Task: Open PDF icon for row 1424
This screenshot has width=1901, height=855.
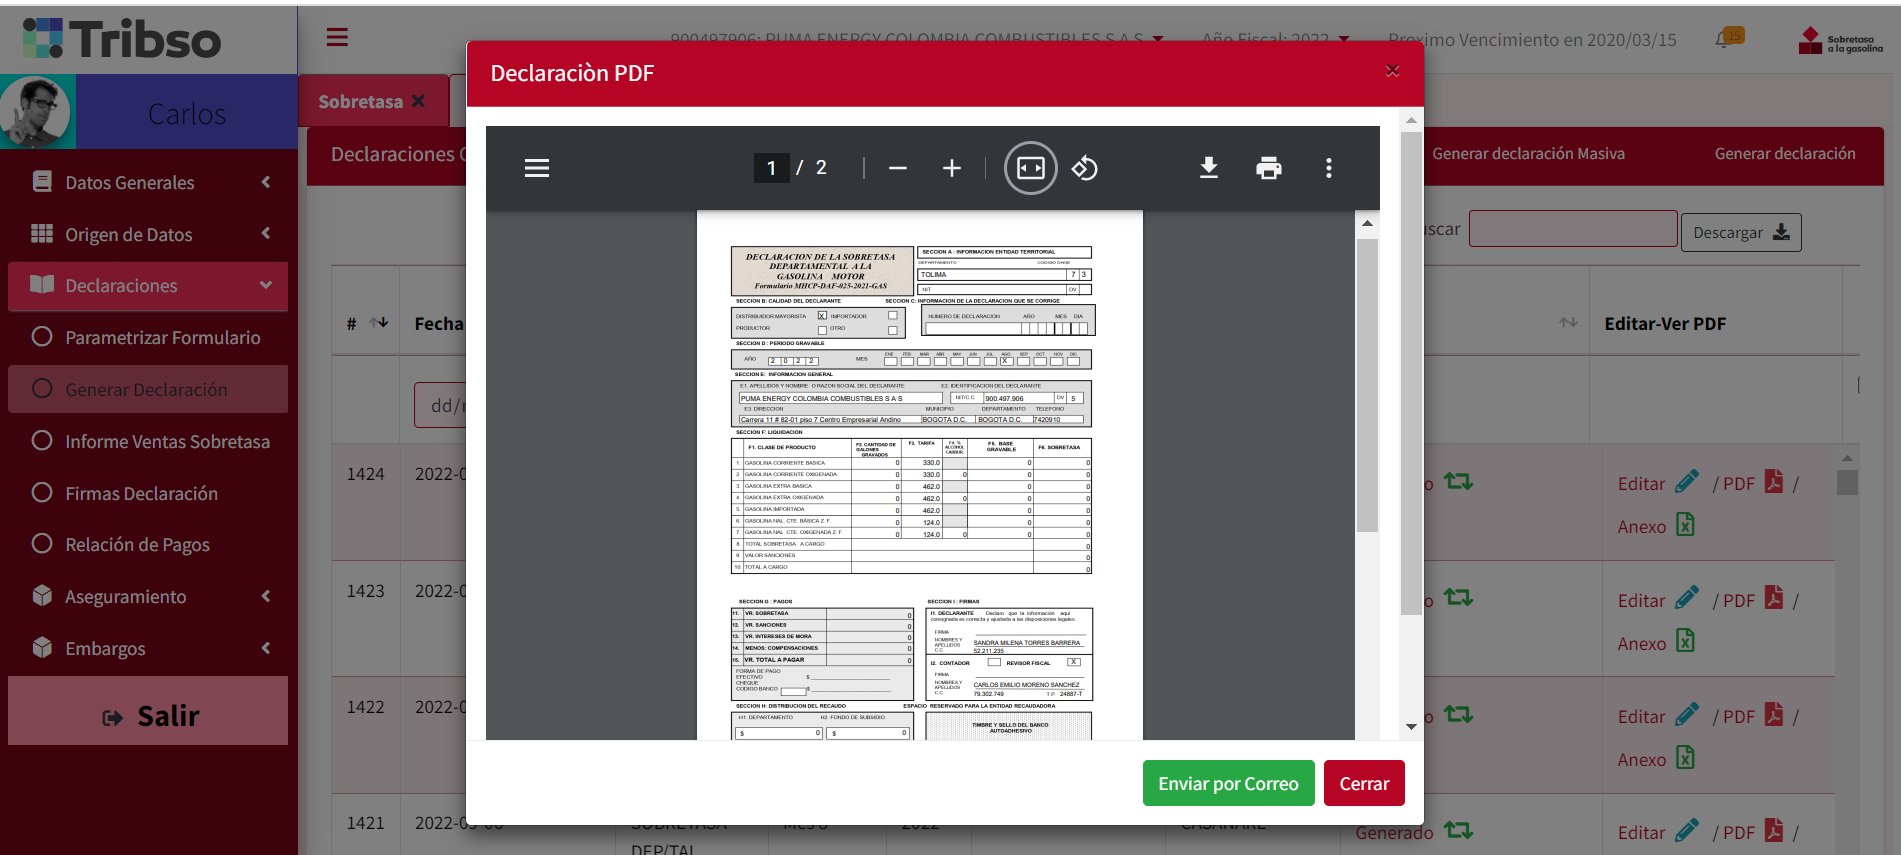Action: pos(1774,482)
